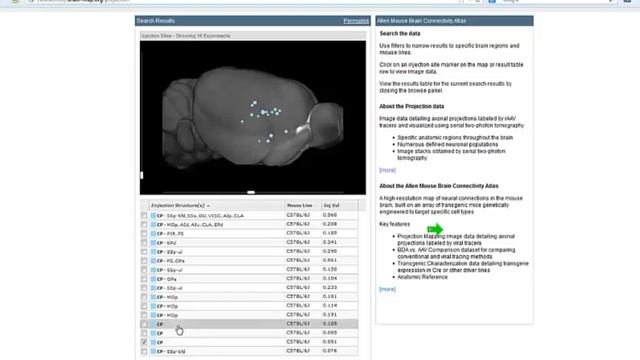
Task: Click the 'Allen Mouse Brain Connectivity Atlas' panel title
Action: 422,21
